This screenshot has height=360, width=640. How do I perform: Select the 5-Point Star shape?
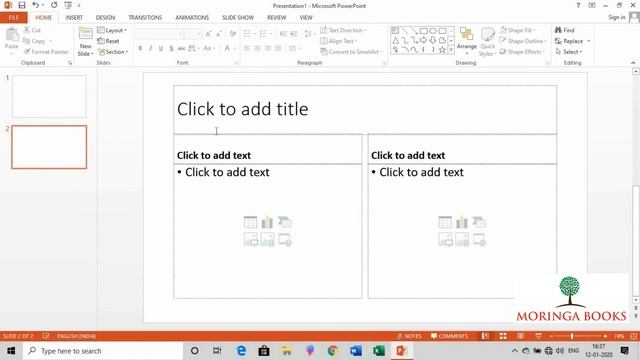coord(442,50)
